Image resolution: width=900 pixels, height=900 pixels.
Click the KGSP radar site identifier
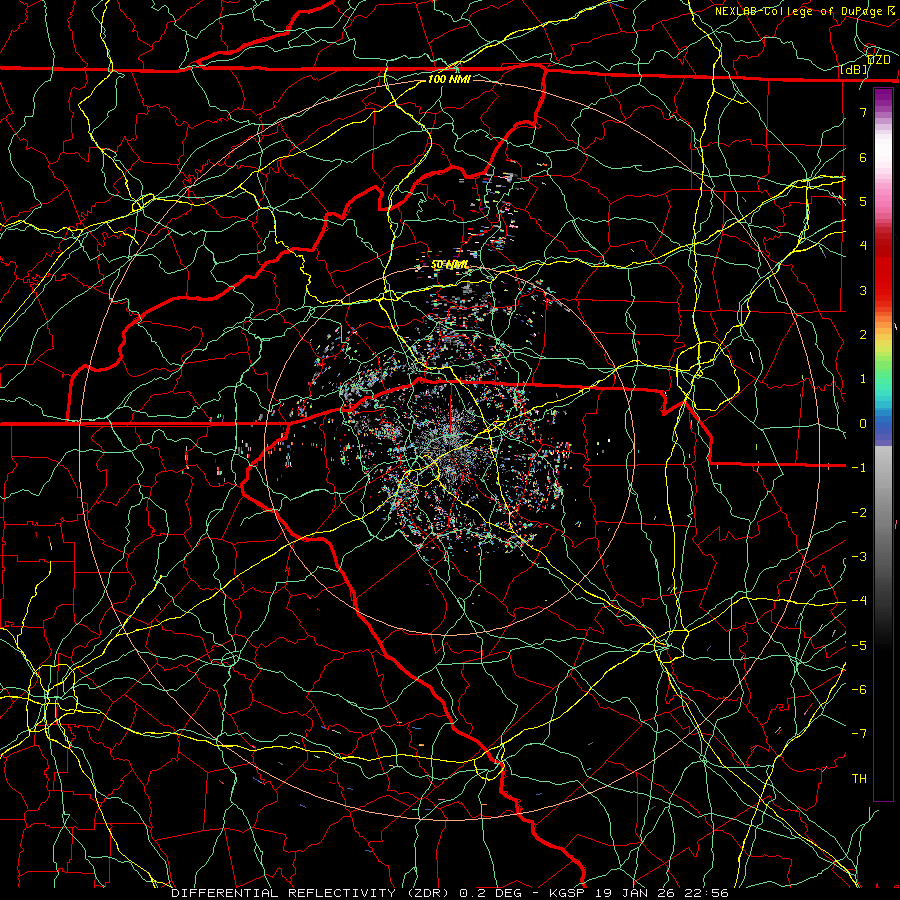pyautogui.click(x=568, y=893)
